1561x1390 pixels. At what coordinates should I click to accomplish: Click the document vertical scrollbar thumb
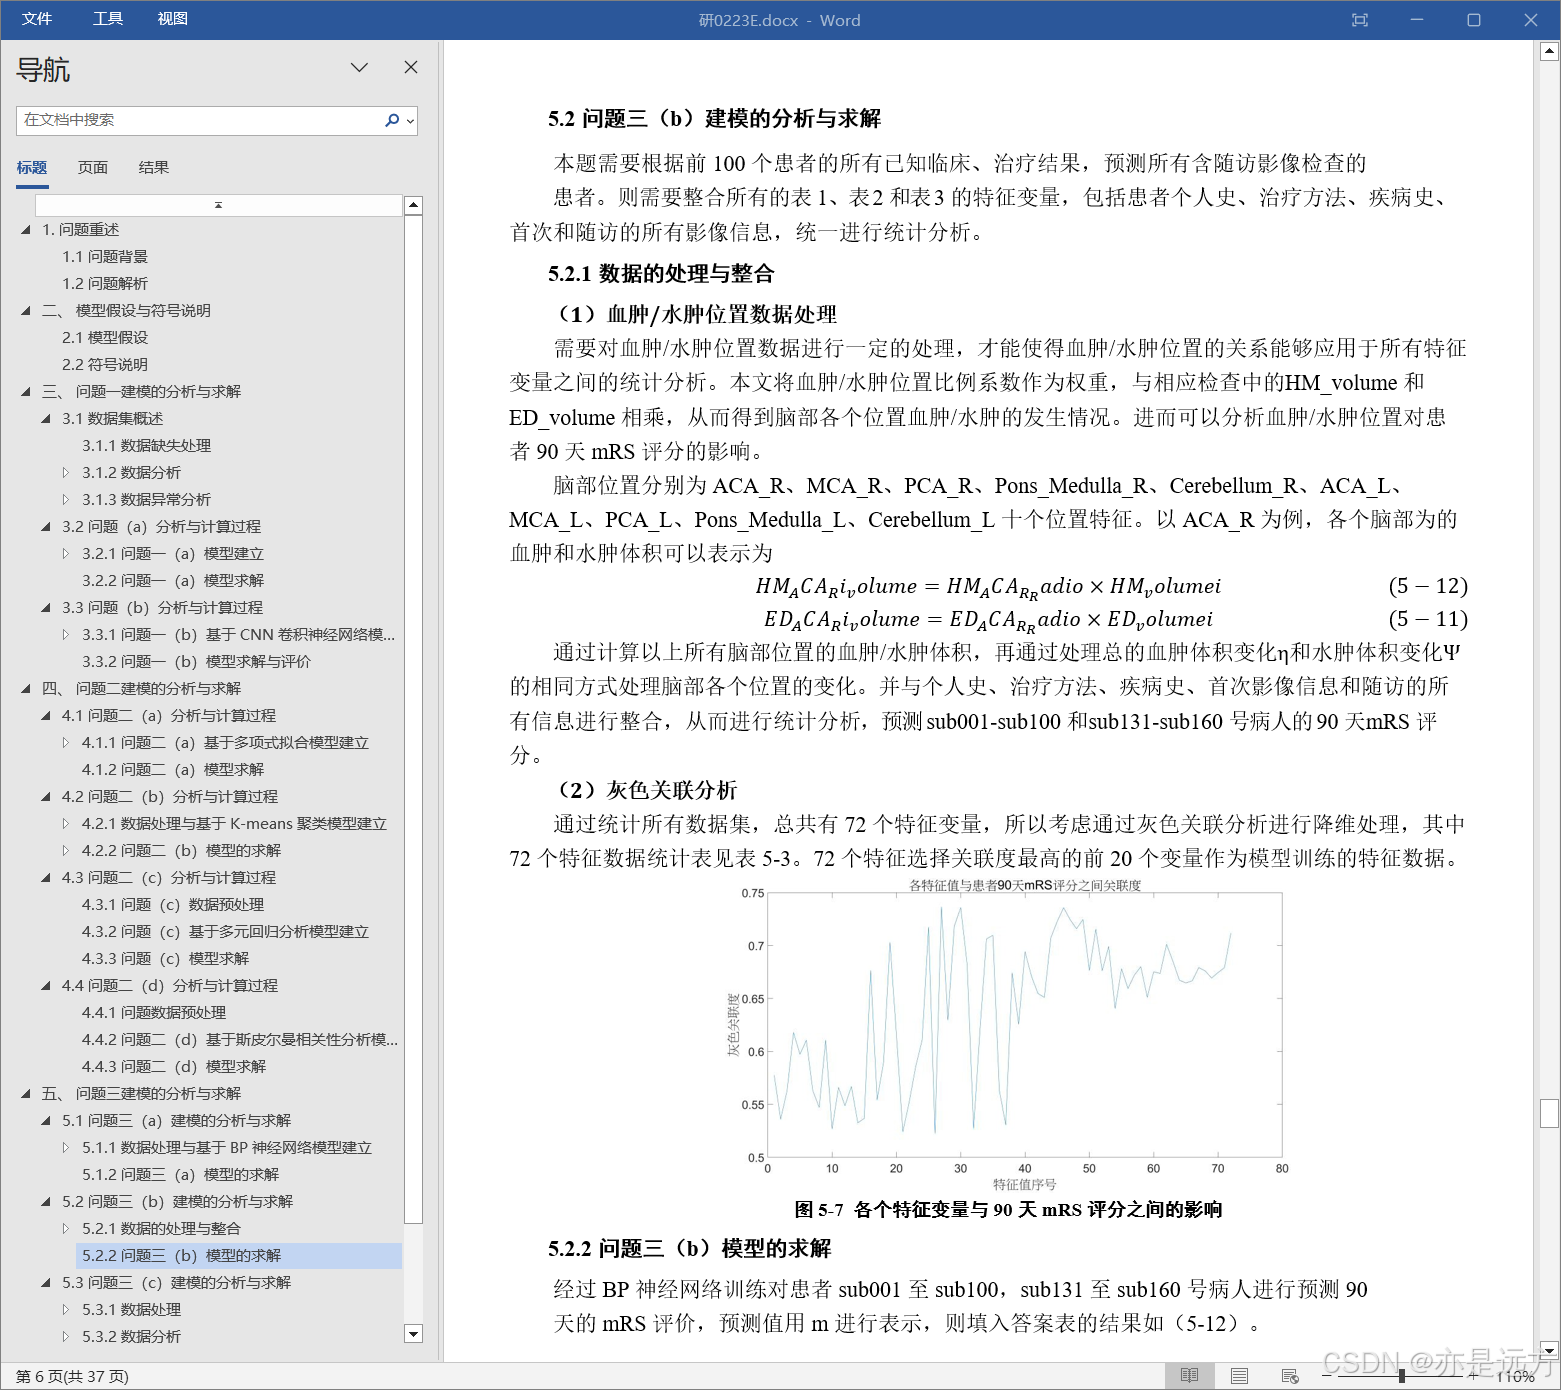click(1549, 1113)
